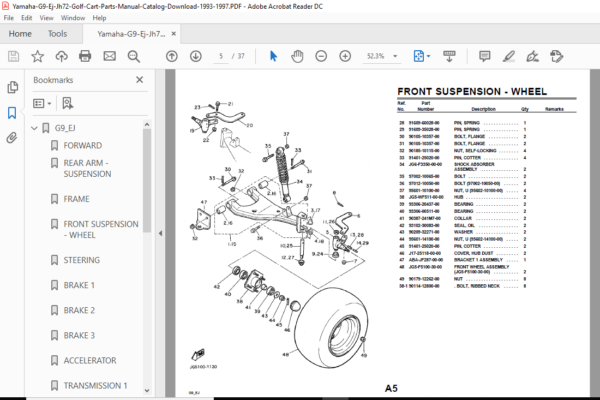The image size is (600, 400).
Task: Toggle the Bookmarks panel sidebar icon
Action: coord(12,113)
